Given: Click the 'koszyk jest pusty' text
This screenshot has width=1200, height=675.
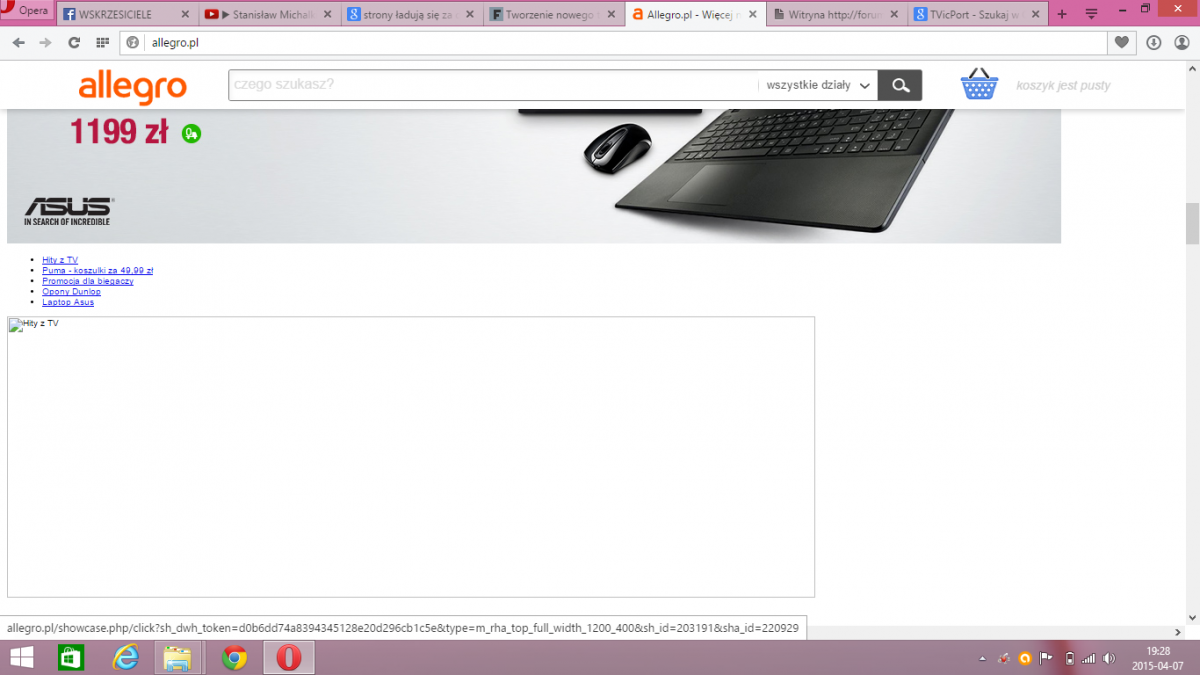Looking at the screenshot, I should (x=1063, y=86).
